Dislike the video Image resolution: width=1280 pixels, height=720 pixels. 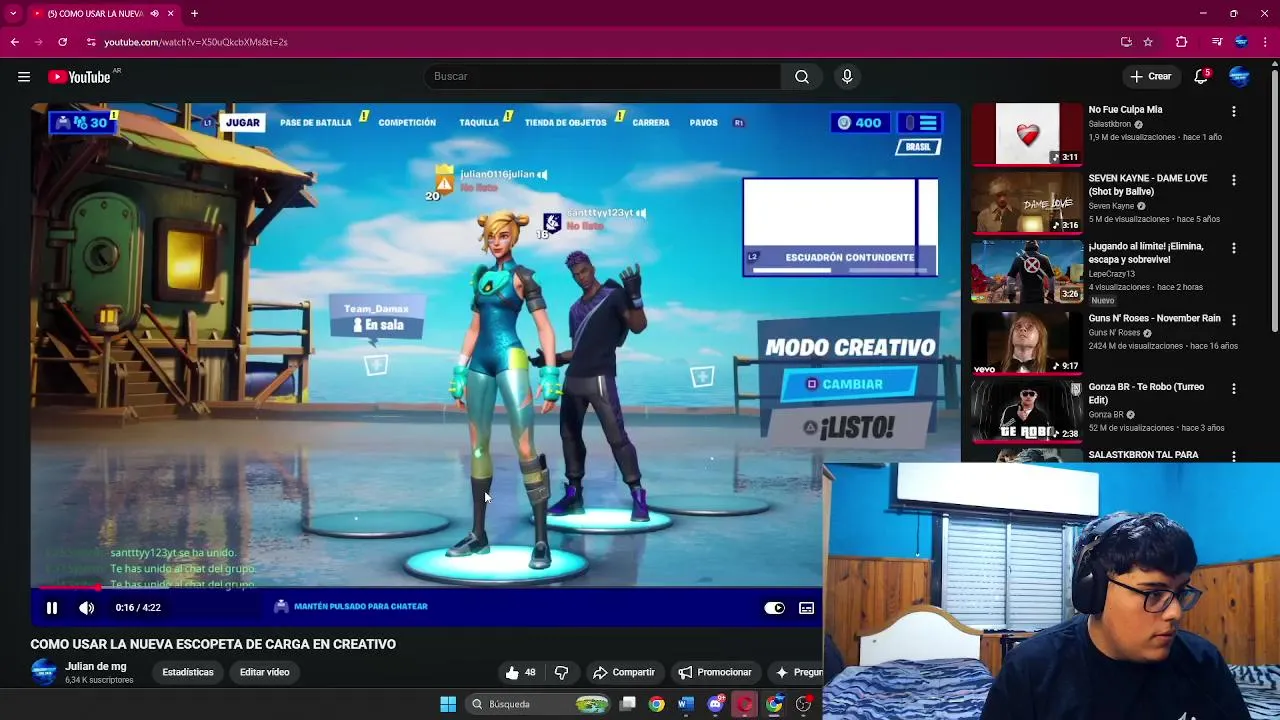coord(561,673)
